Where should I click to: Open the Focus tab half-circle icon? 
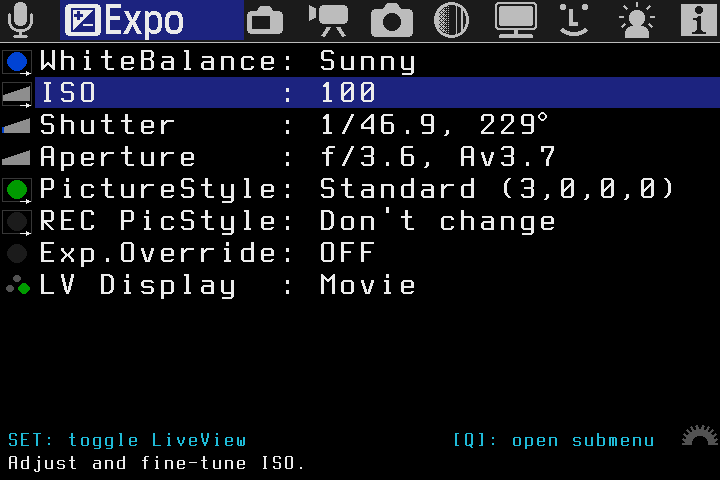pyautogui.click(x=452, y=20)
